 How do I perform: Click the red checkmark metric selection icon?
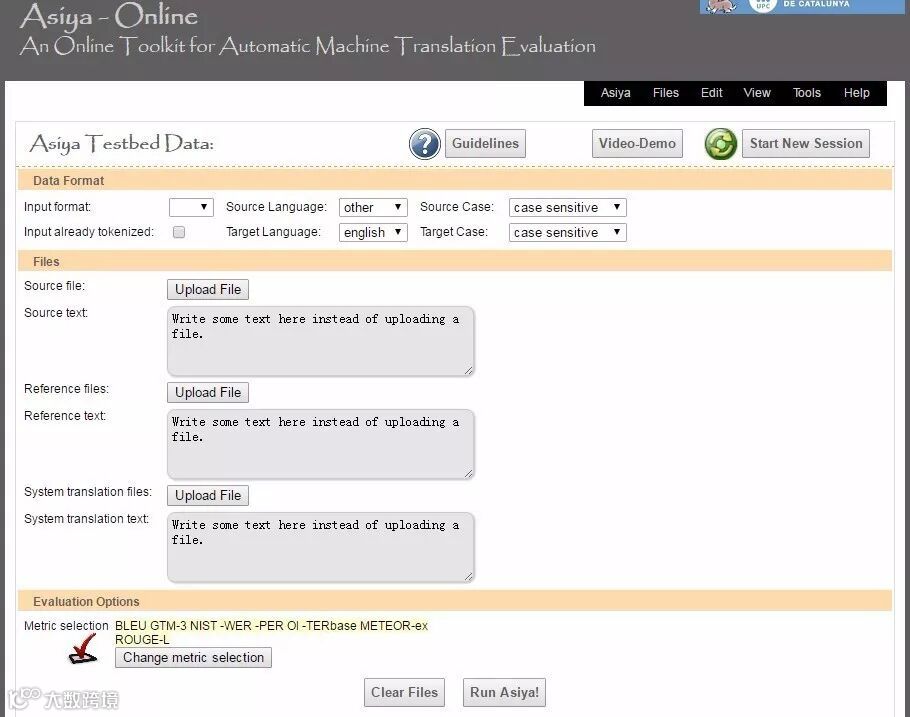(84, 648)
